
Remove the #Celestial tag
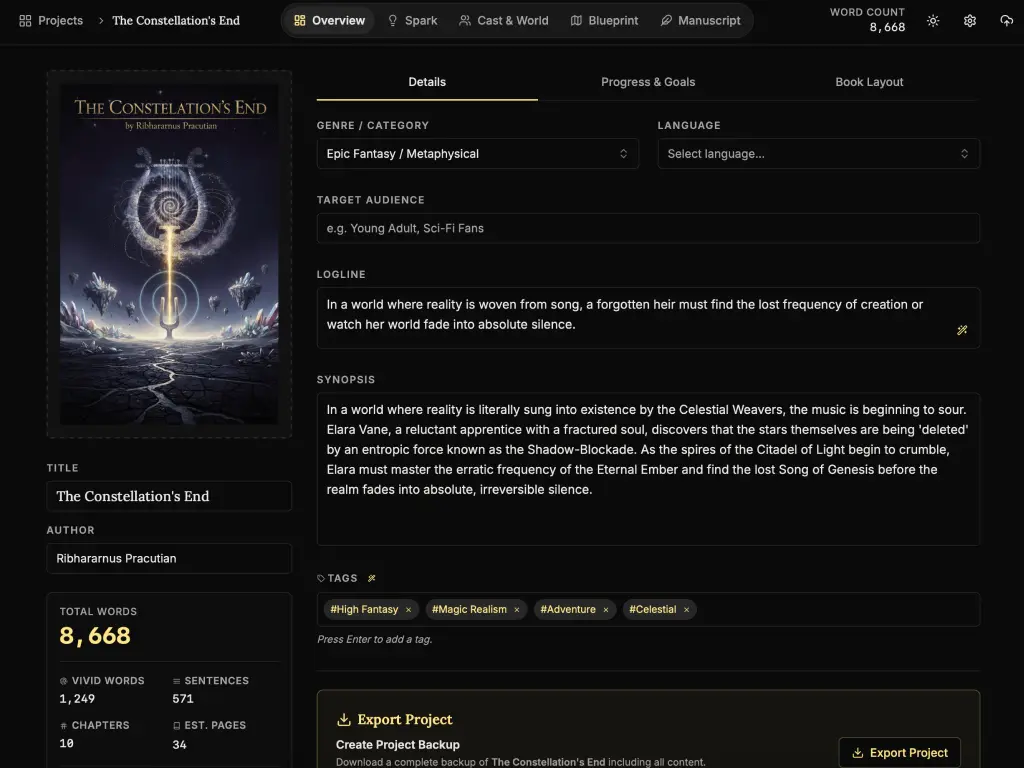686,610
